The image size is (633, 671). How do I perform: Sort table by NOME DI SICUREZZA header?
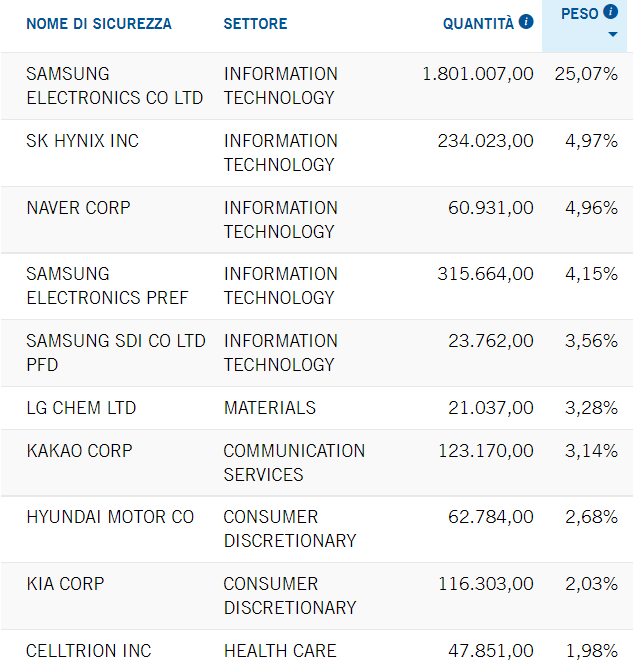pos(99,23)
